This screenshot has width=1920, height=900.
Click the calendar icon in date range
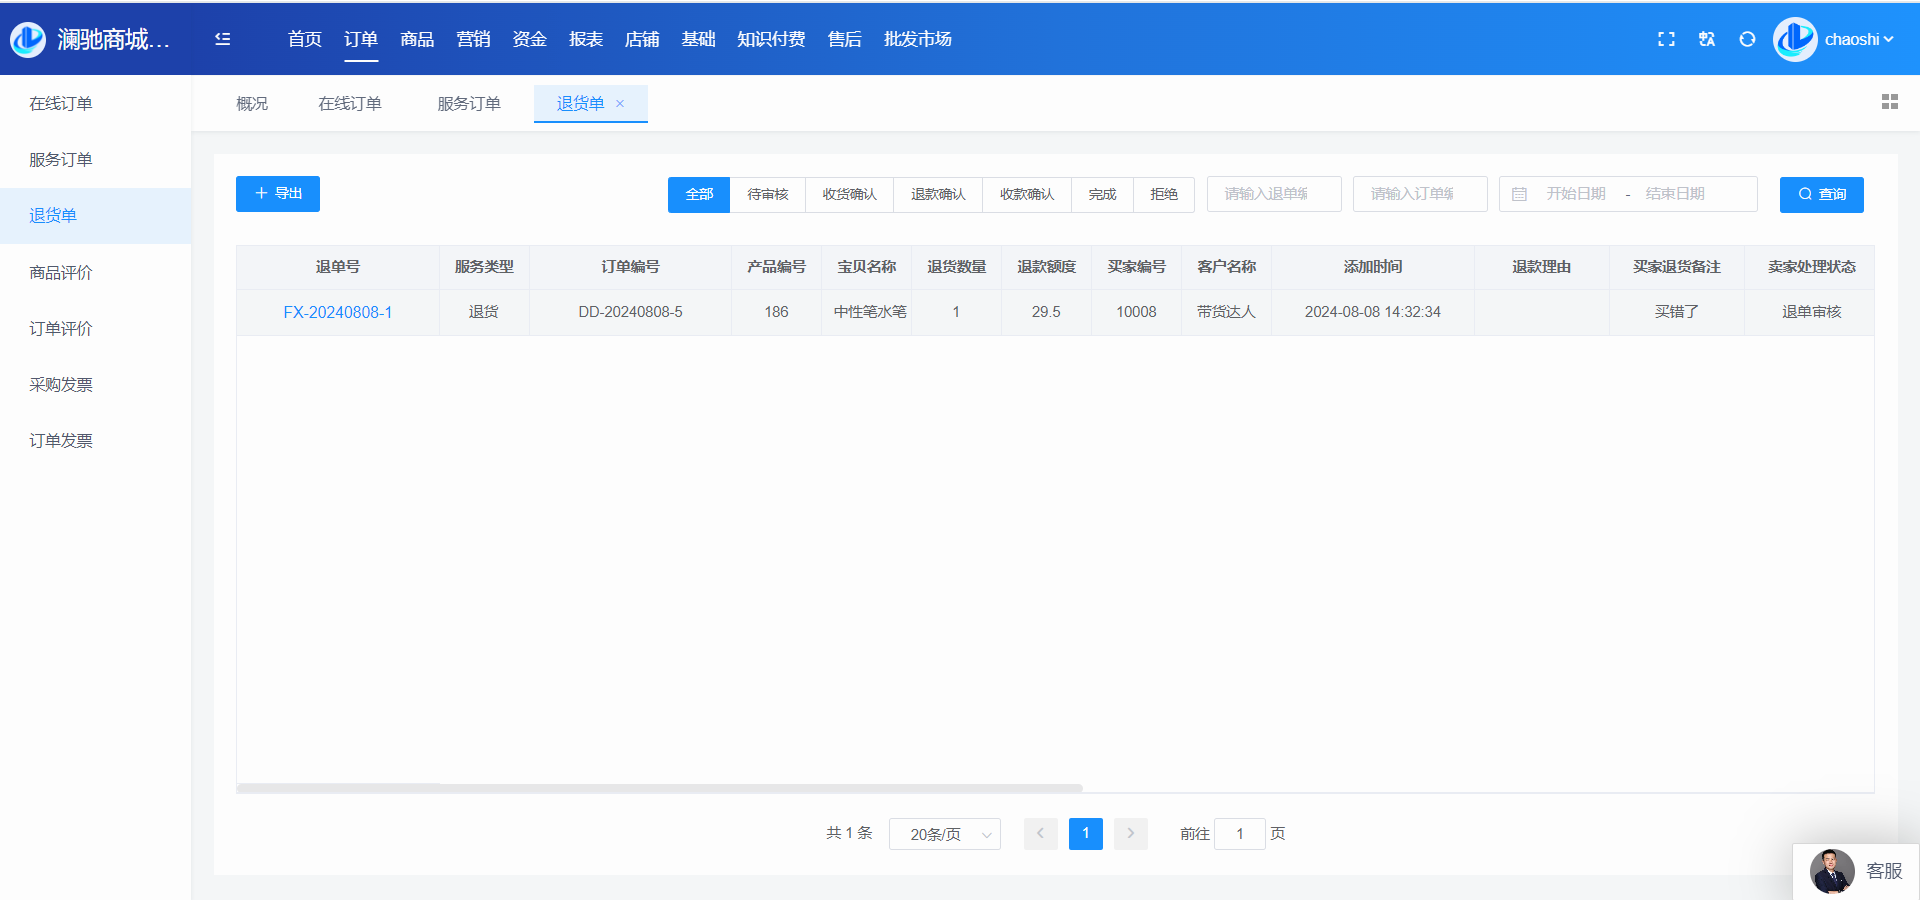click(x=1519, y=194)
